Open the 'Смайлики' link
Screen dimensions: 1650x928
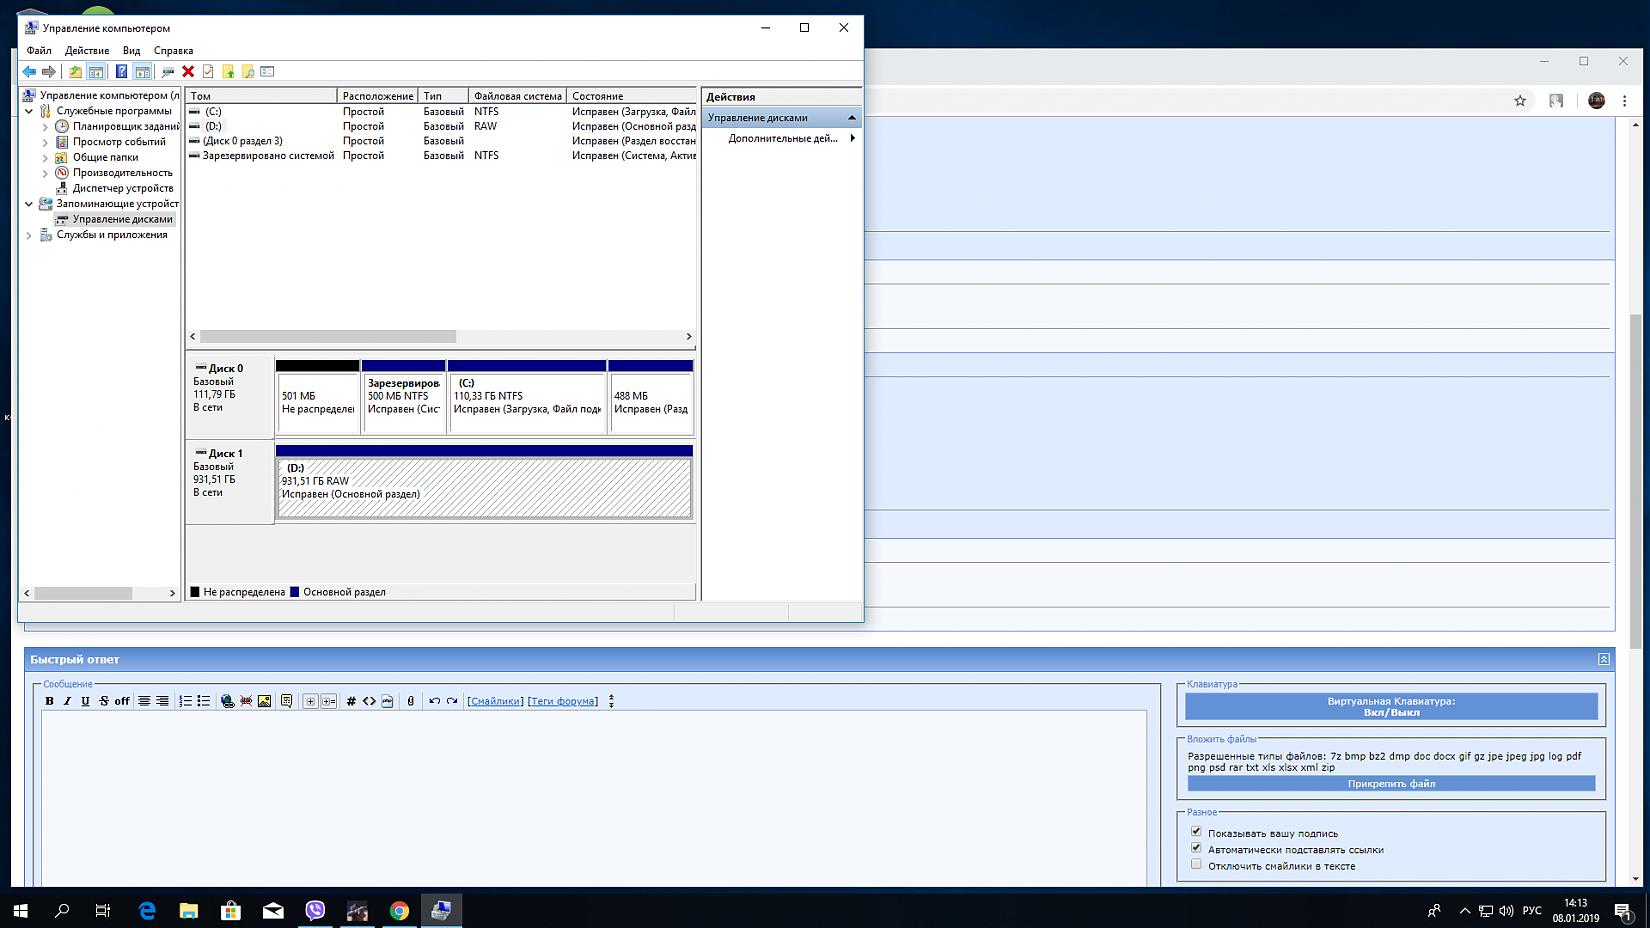coord(495,701)
